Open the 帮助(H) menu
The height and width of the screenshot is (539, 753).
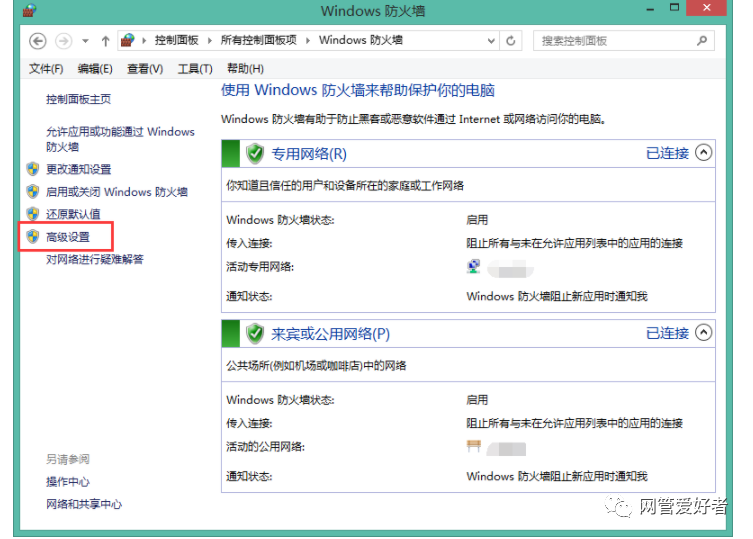coord(245,69)
